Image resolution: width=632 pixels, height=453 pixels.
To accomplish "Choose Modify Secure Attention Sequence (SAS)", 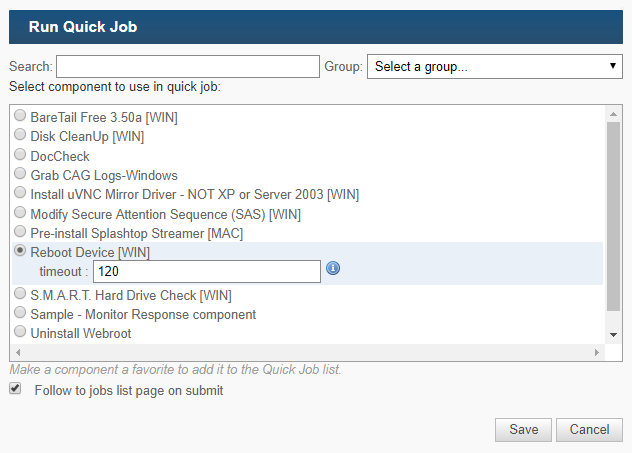I will [20, 212].
